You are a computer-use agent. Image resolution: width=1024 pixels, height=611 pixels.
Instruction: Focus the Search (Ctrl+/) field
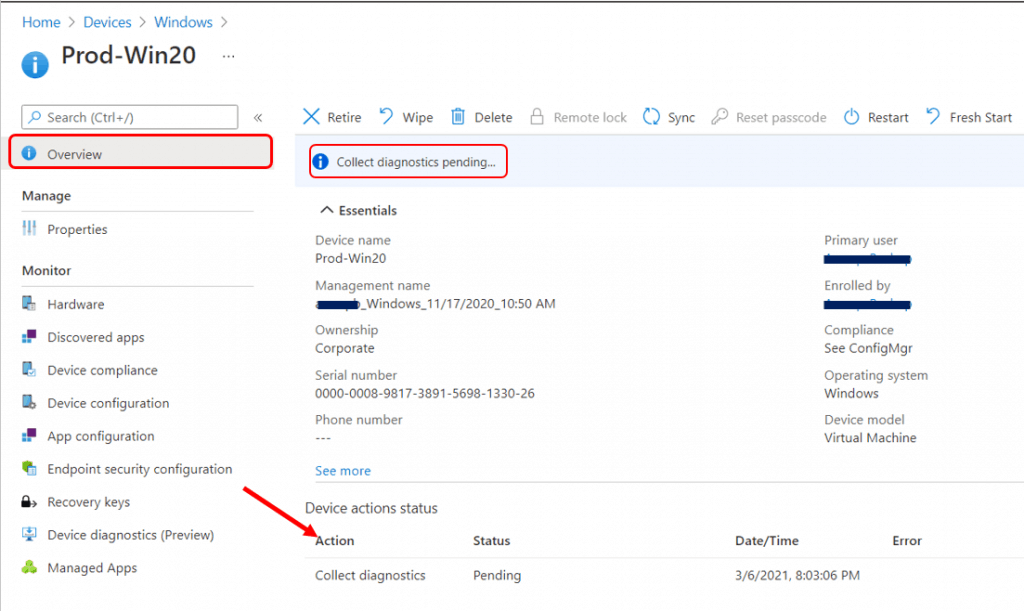click(130, 117)
